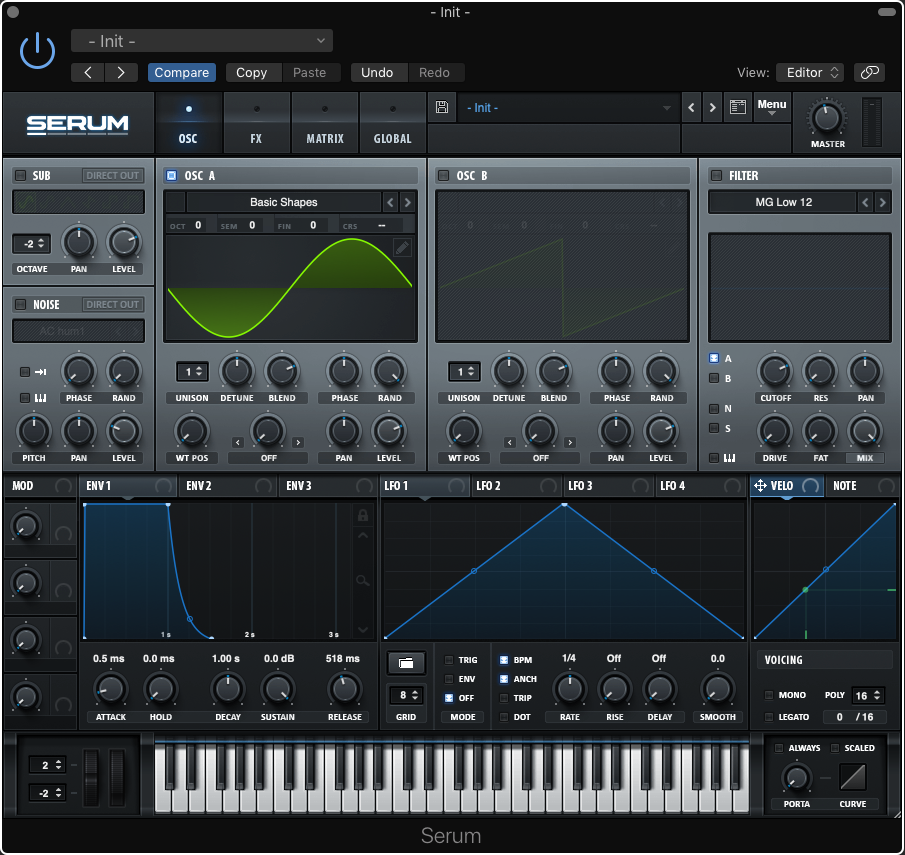
Task: Select the NOTE tab
Action: click(x=863, y=486)
